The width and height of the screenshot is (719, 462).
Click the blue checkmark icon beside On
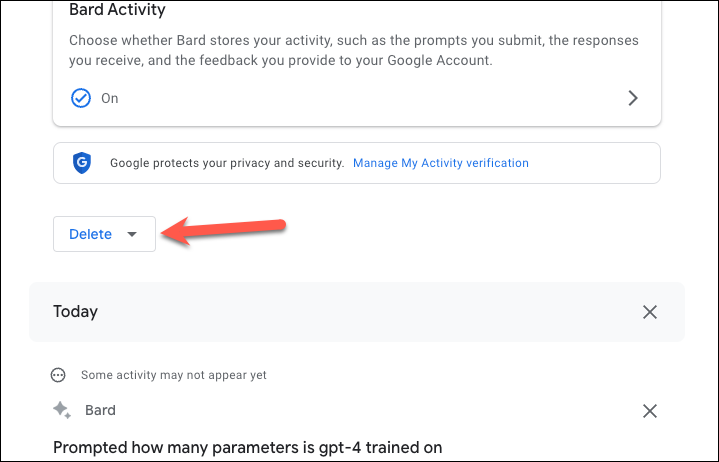tap(81, 98)
